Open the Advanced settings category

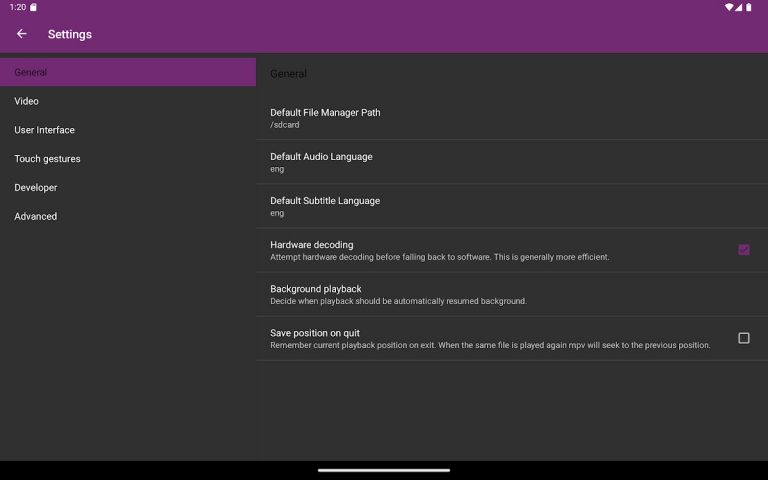(x=128, y=216)
